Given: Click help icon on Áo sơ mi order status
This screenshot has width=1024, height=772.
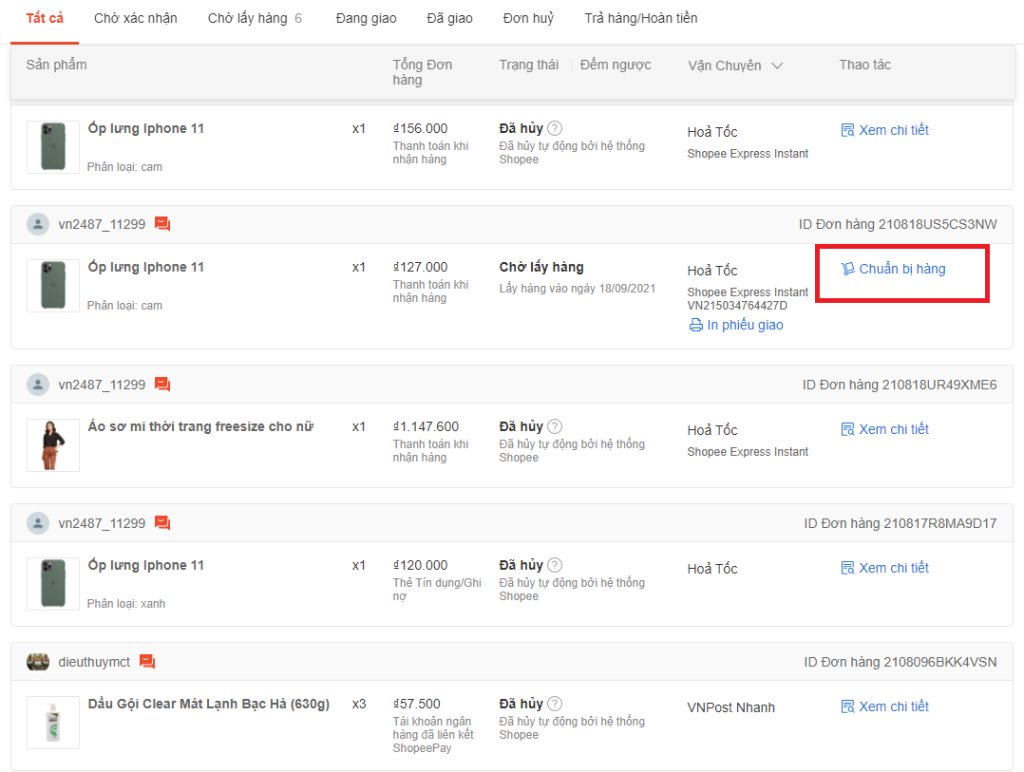Looking at the screenshot, I should 555,427.
